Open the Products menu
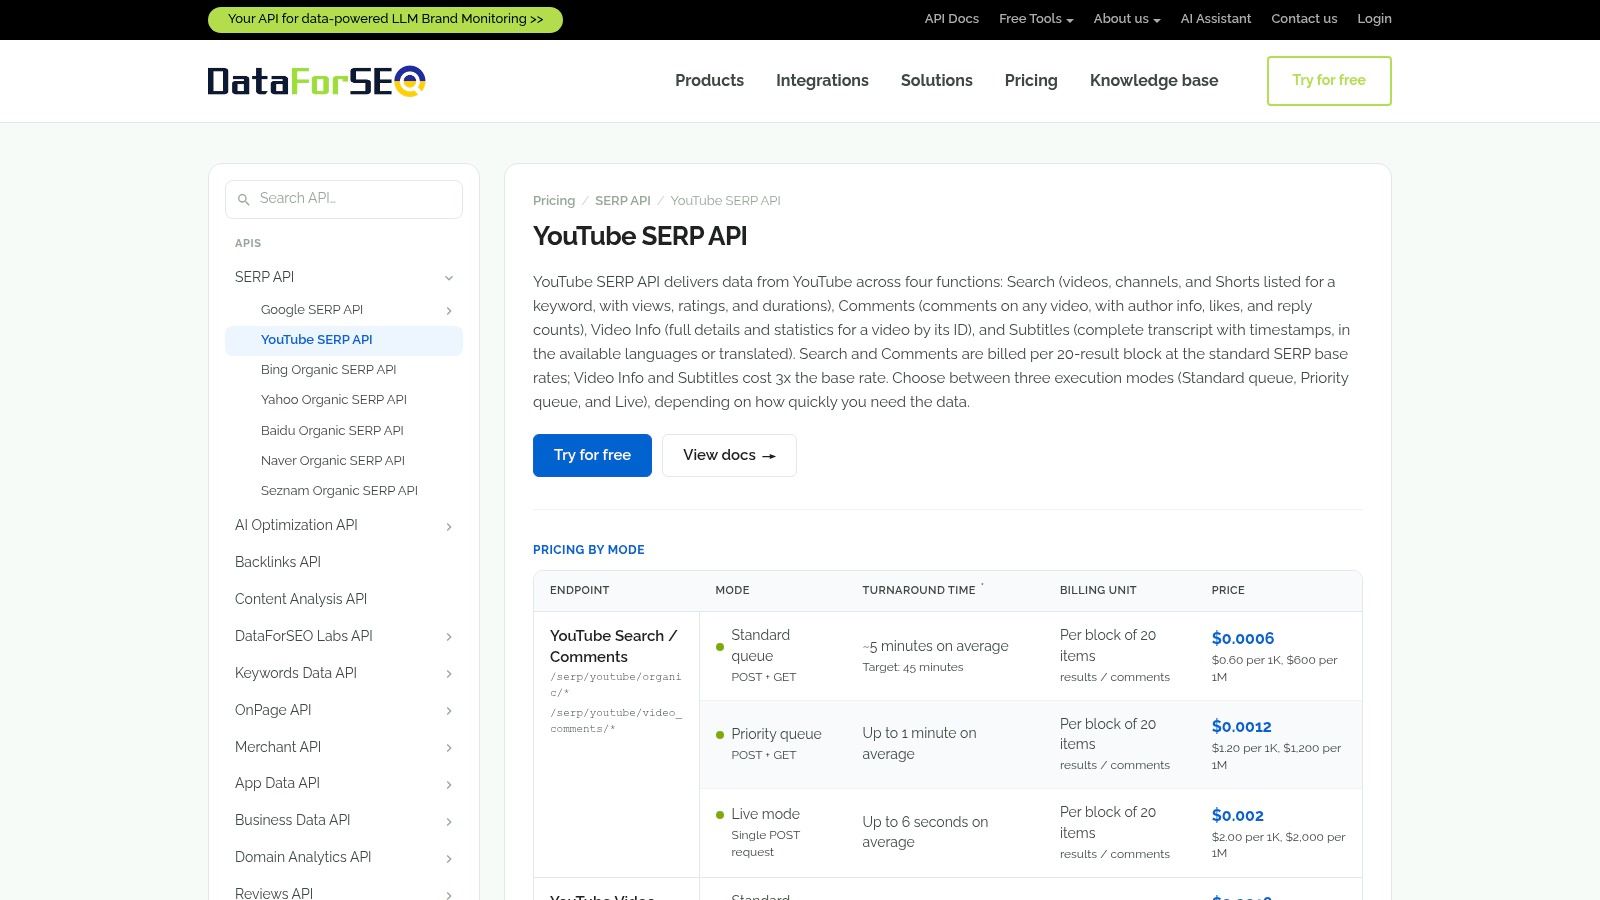This screenshot has height=900, width=1600. click(x=709, y=81)
